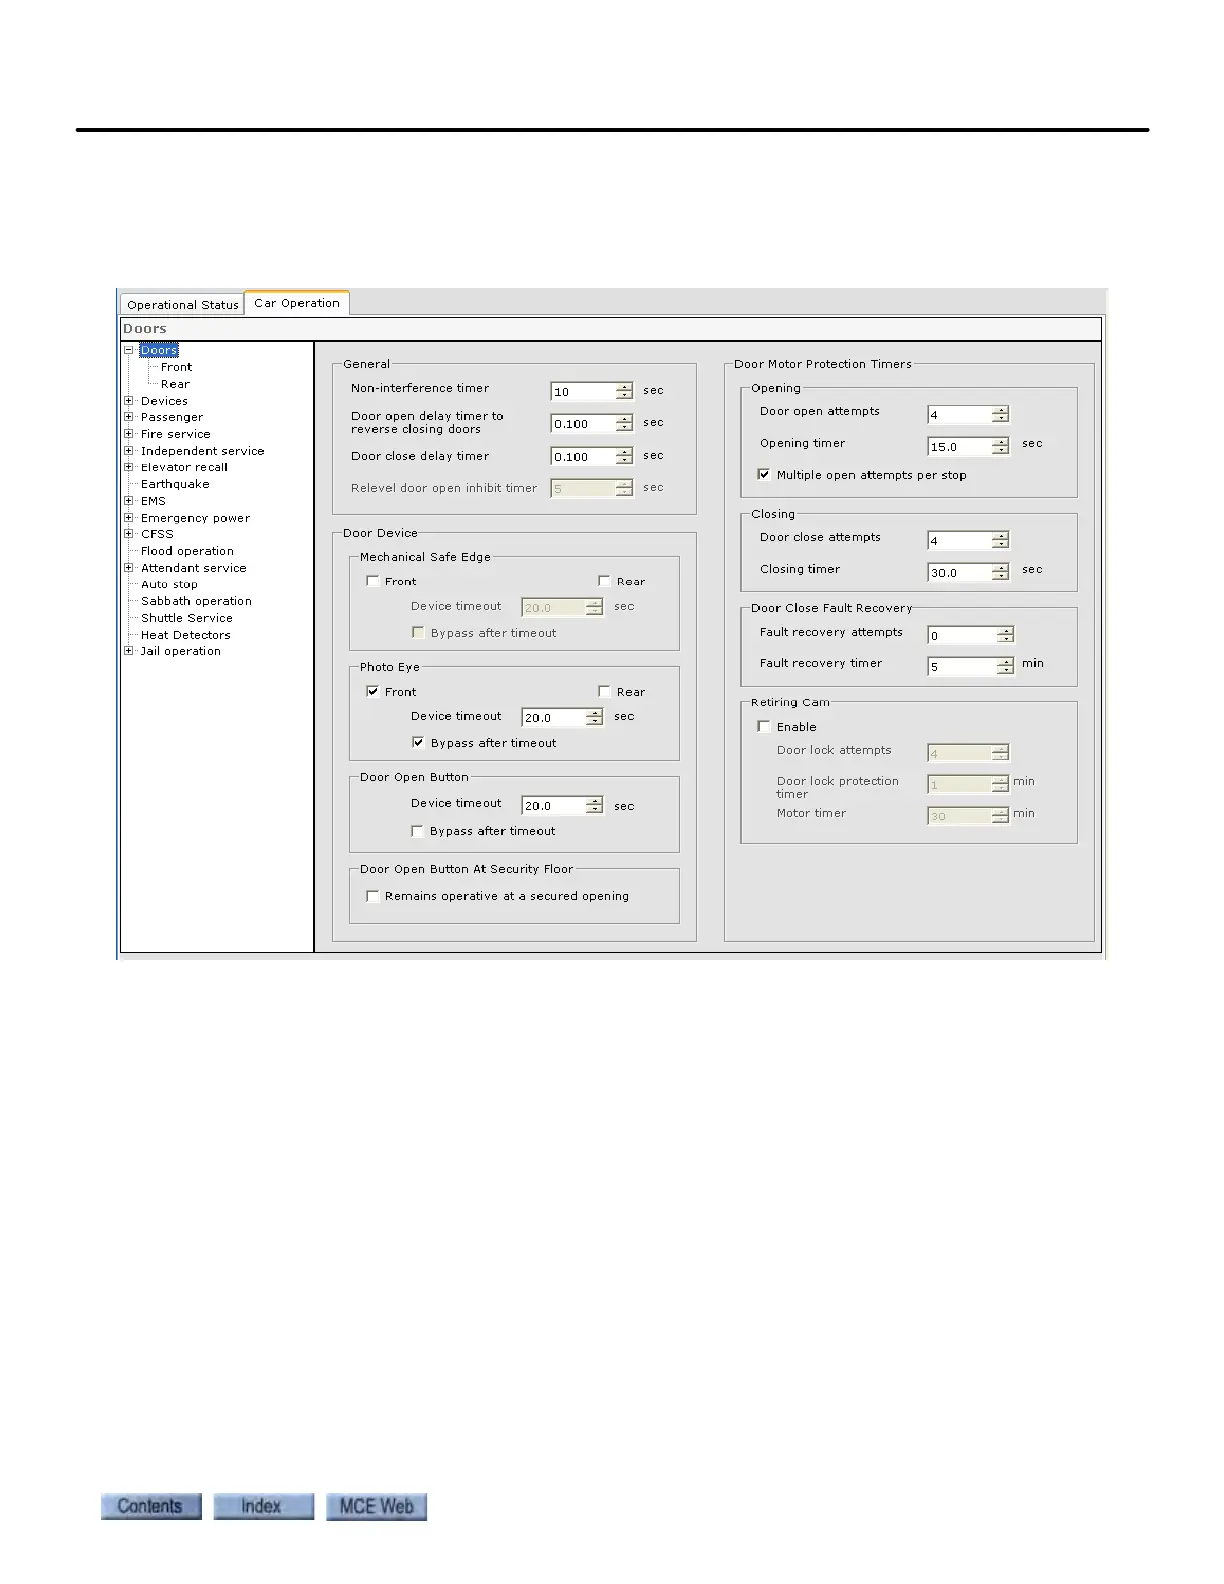Image resolution: width=1224 pixels, height=1584 pixels.
Task: Expand the Passenger tree node
Action: 129,417
